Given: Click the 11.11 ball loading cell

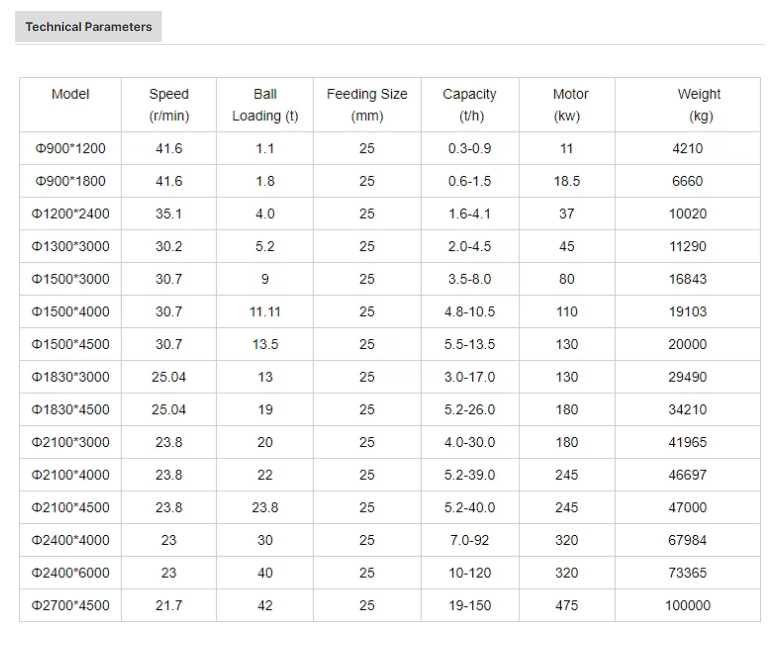Looking at the screenshot, I should [264, 312].
